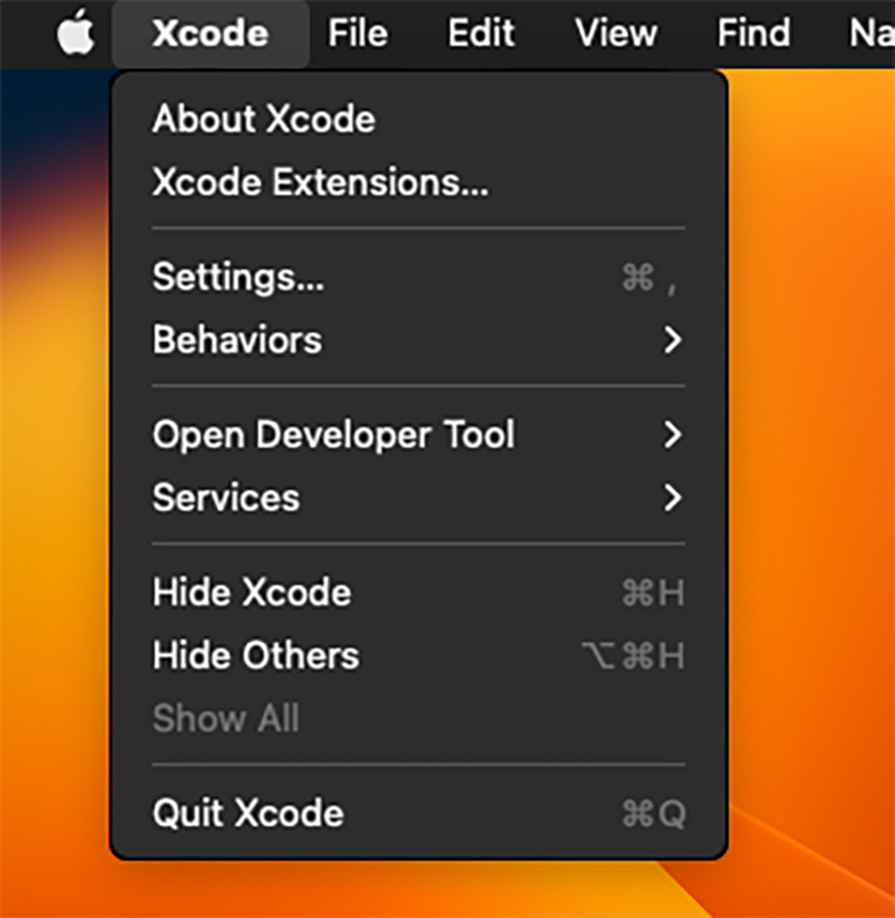Viewport: 895px width, 918px height.
Task: Click the disabled Show All item
Action: click(x=226, y=718)
